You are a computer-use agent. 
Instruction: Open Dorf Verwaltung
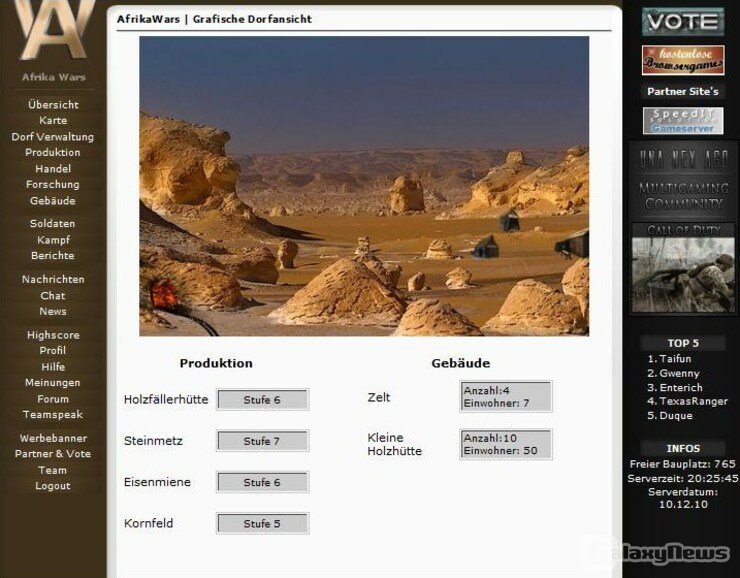[52, 137]
